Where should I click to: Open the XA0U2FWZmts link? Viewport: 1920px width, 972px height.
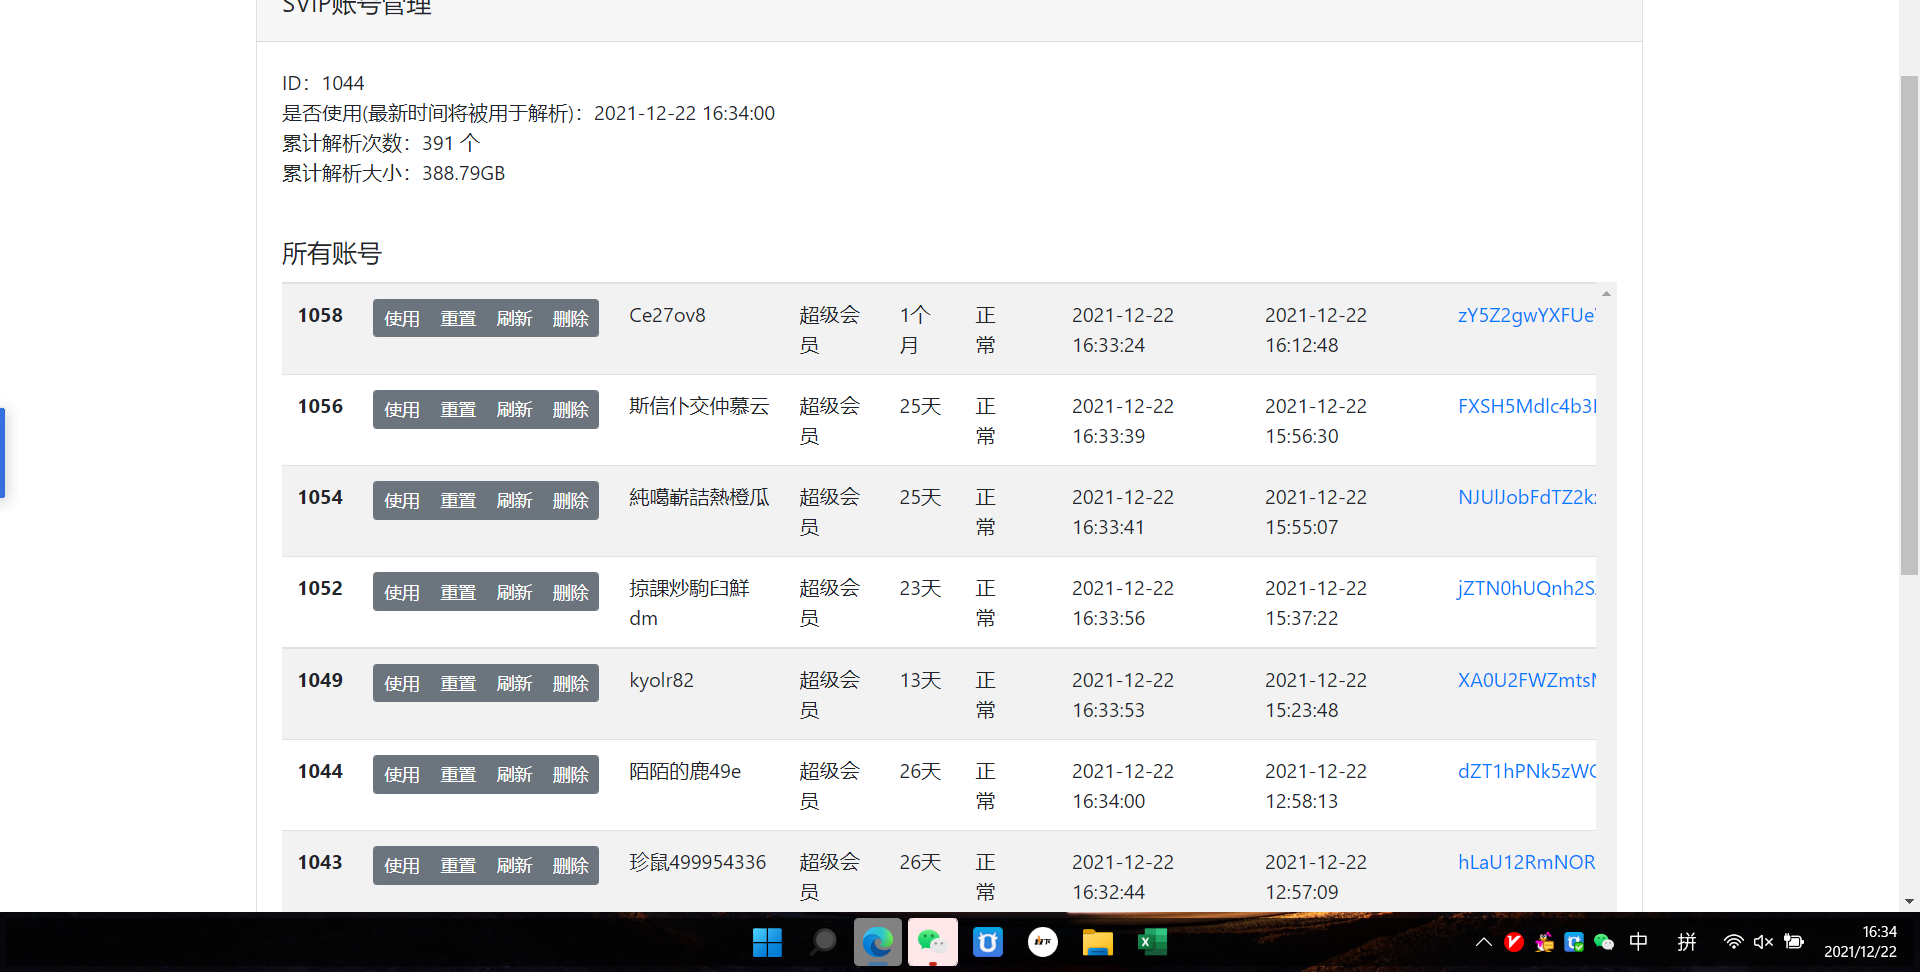1527,680
